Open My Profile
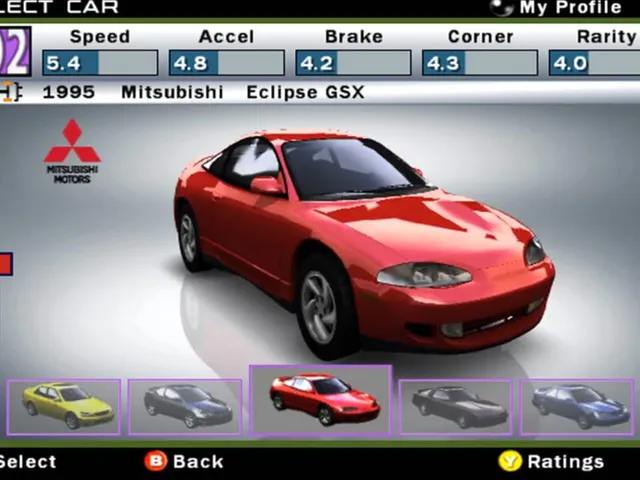This screenshot has width=640, height=480. (570, 7)
